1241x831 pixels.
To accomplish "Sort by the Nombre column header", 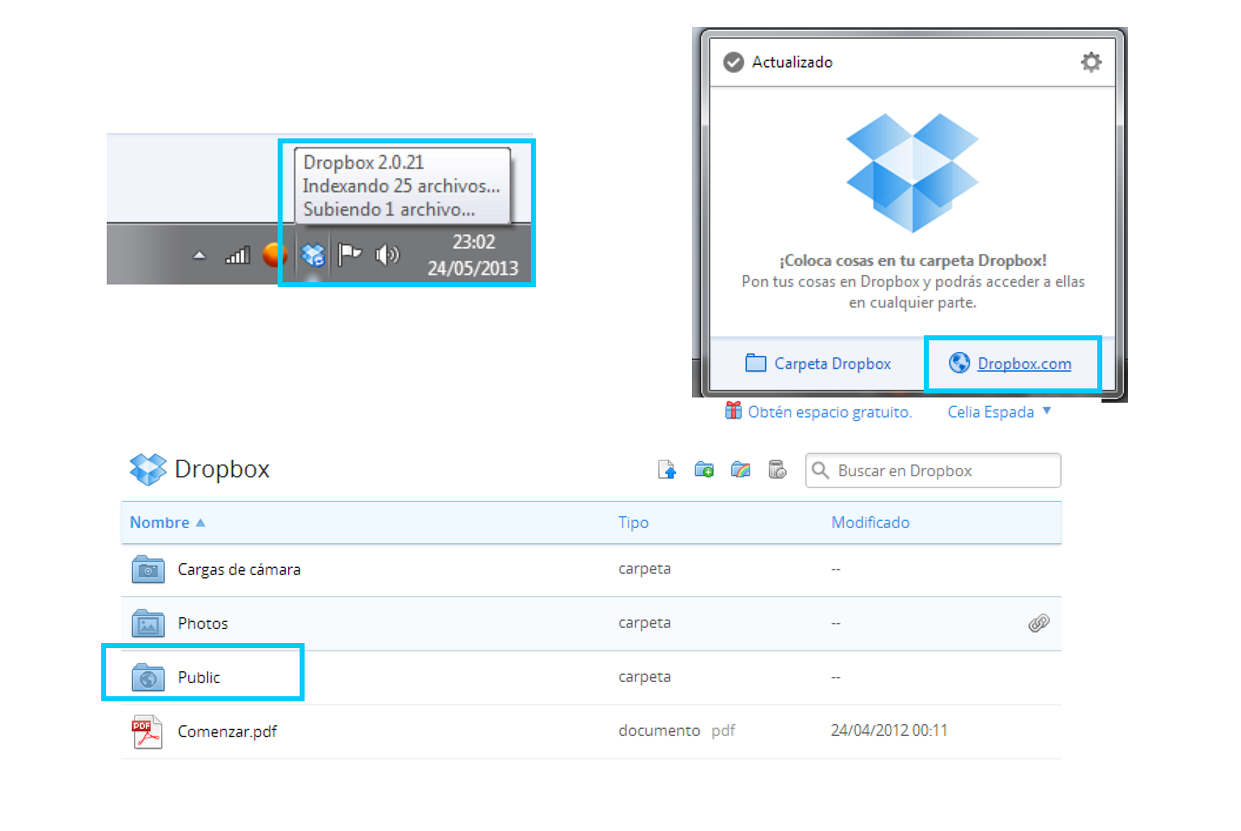I will (x=167, y=522).
